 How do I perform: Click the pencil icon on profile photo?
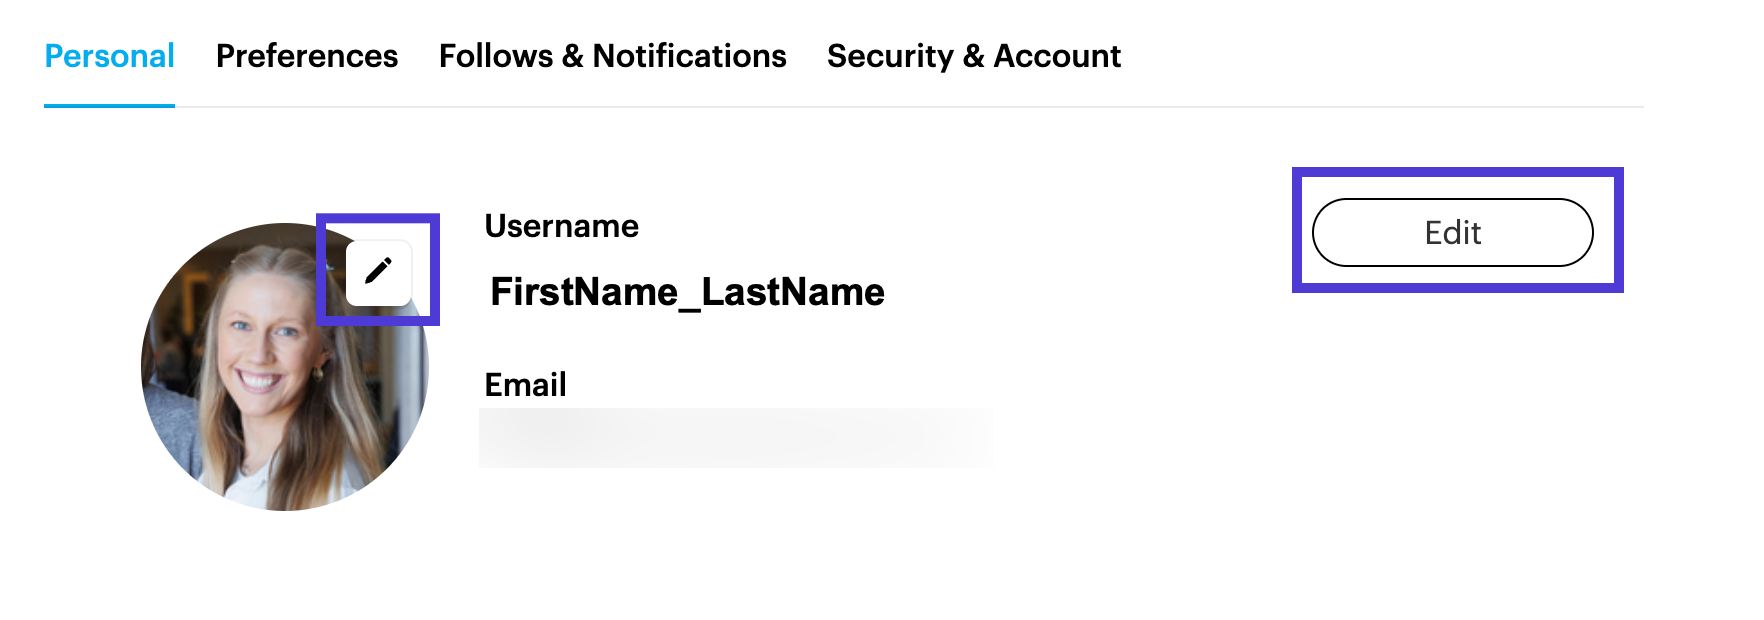[378, 271]
